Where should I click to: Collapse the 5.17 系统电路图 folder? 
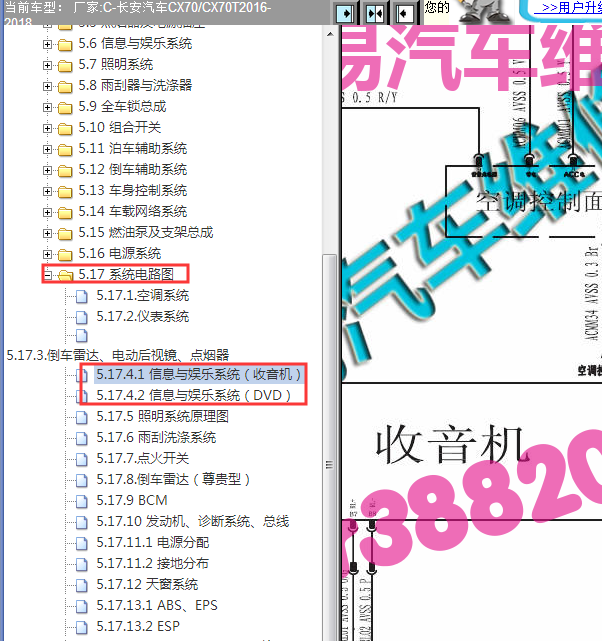47,275
